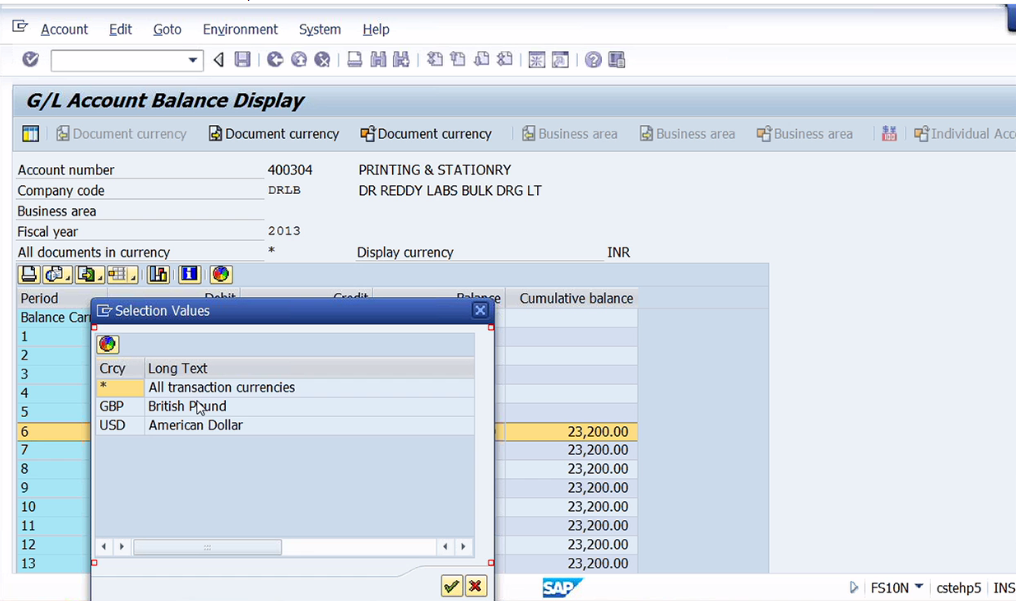Click Document currency button with overlapping-squares icon
Viewport: 1016px width, 601px height.
pyautogui.click(x=426, y=133)
